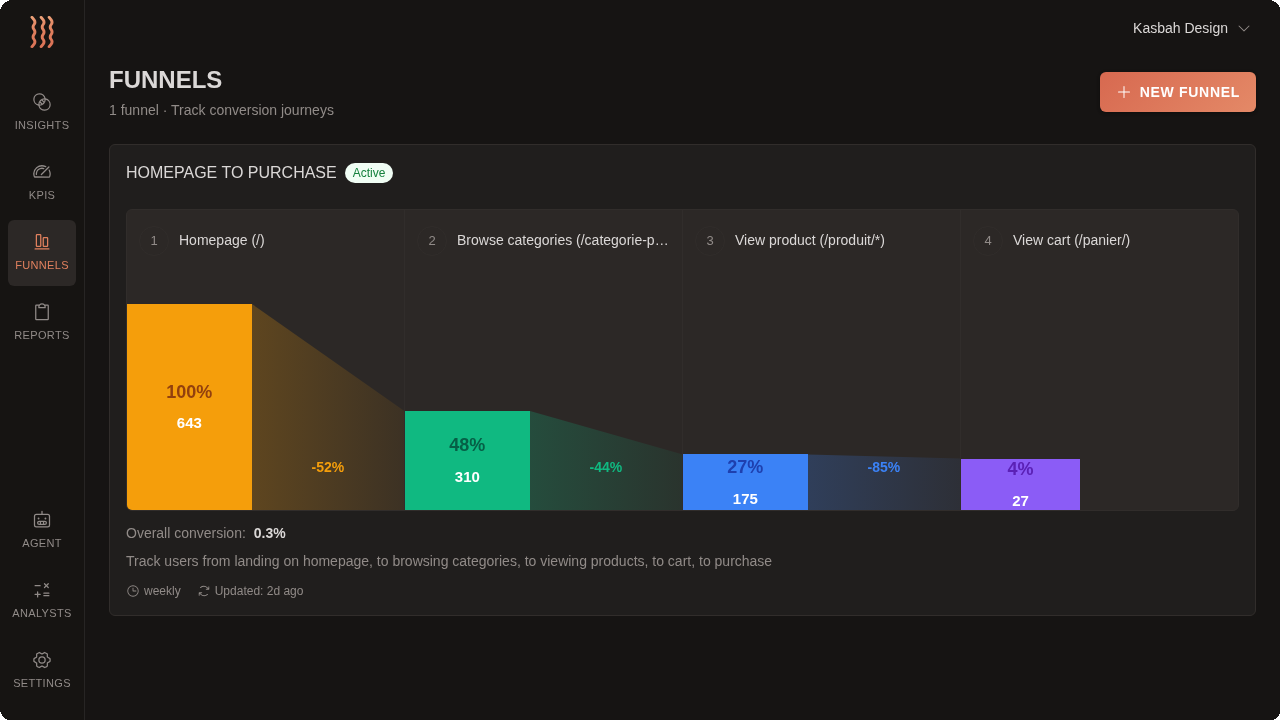1280x720 pixels.
Task: Click the -44% drop-off label
Action: point(606,467)
